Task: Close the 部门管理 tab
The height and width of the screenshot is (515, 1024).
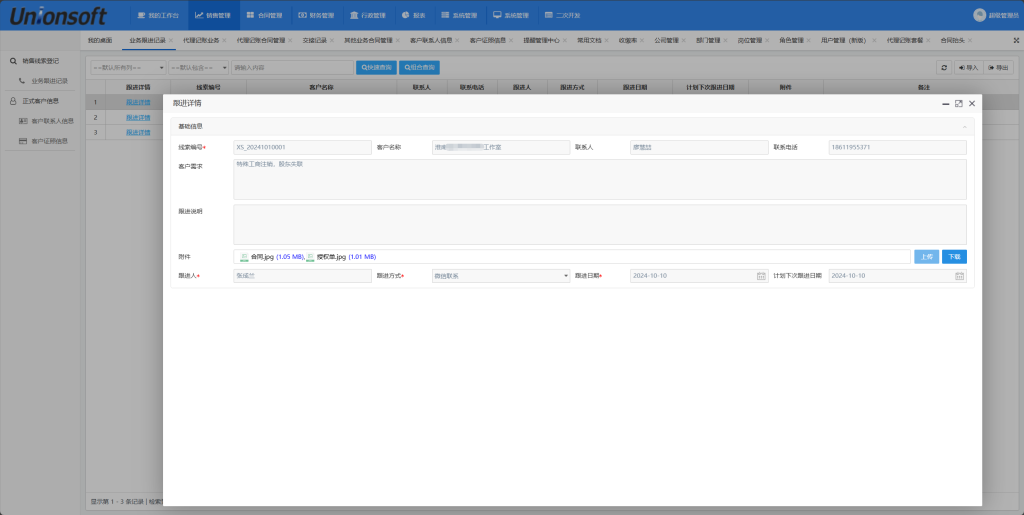Action: point(726,40)
